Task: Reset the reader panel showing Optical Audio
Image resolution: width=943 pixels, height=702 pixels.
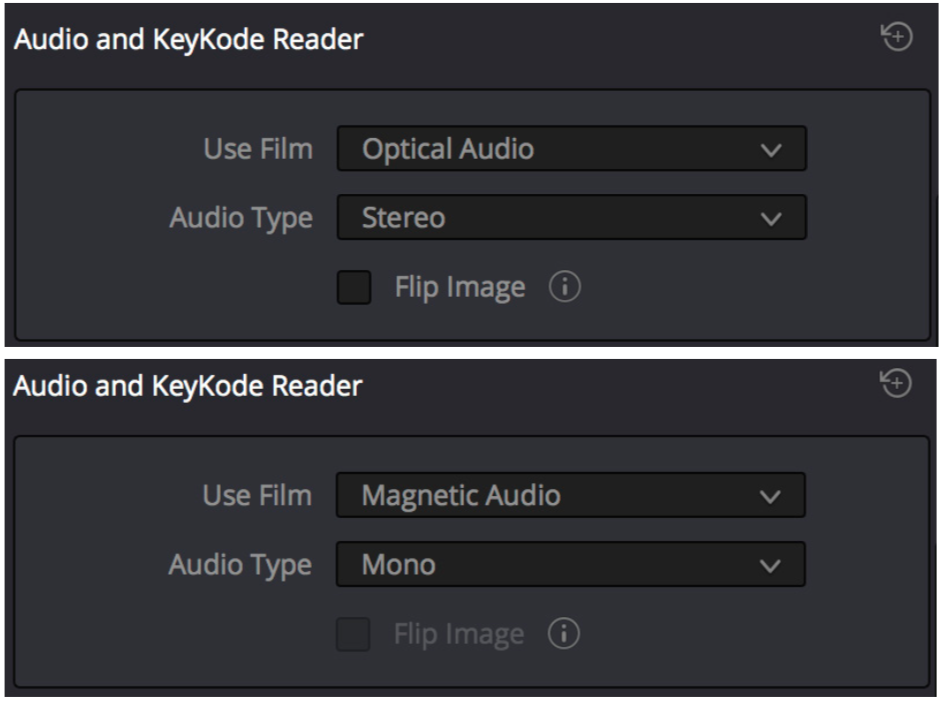Action: tap(897, 37)
